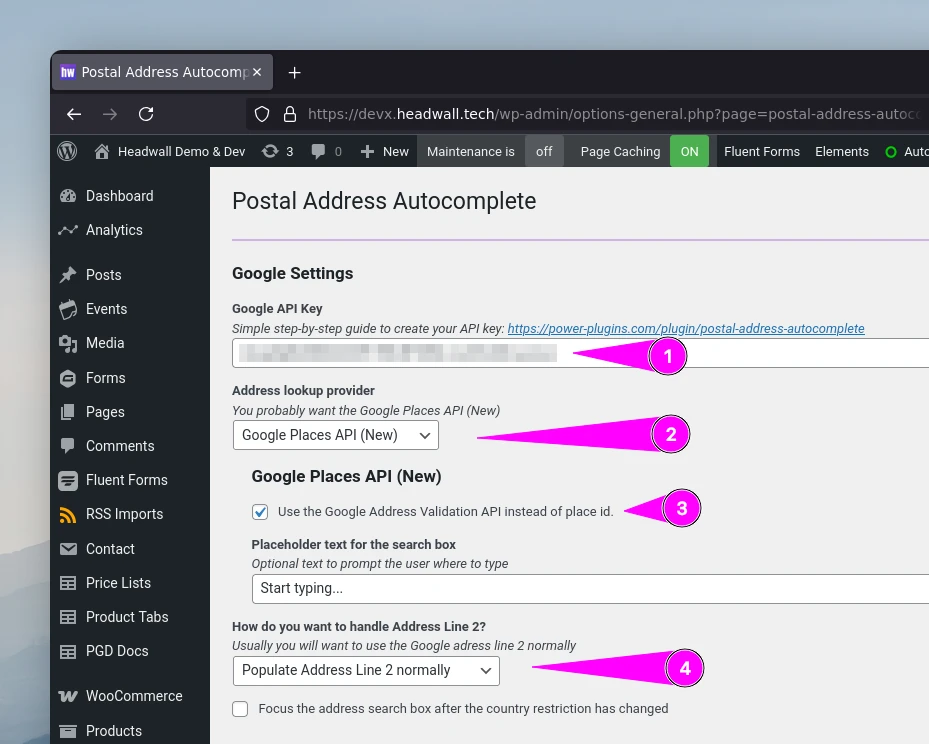Open Fluent Forms in admin bar
The image size is (929, 744).
(762, 152)
